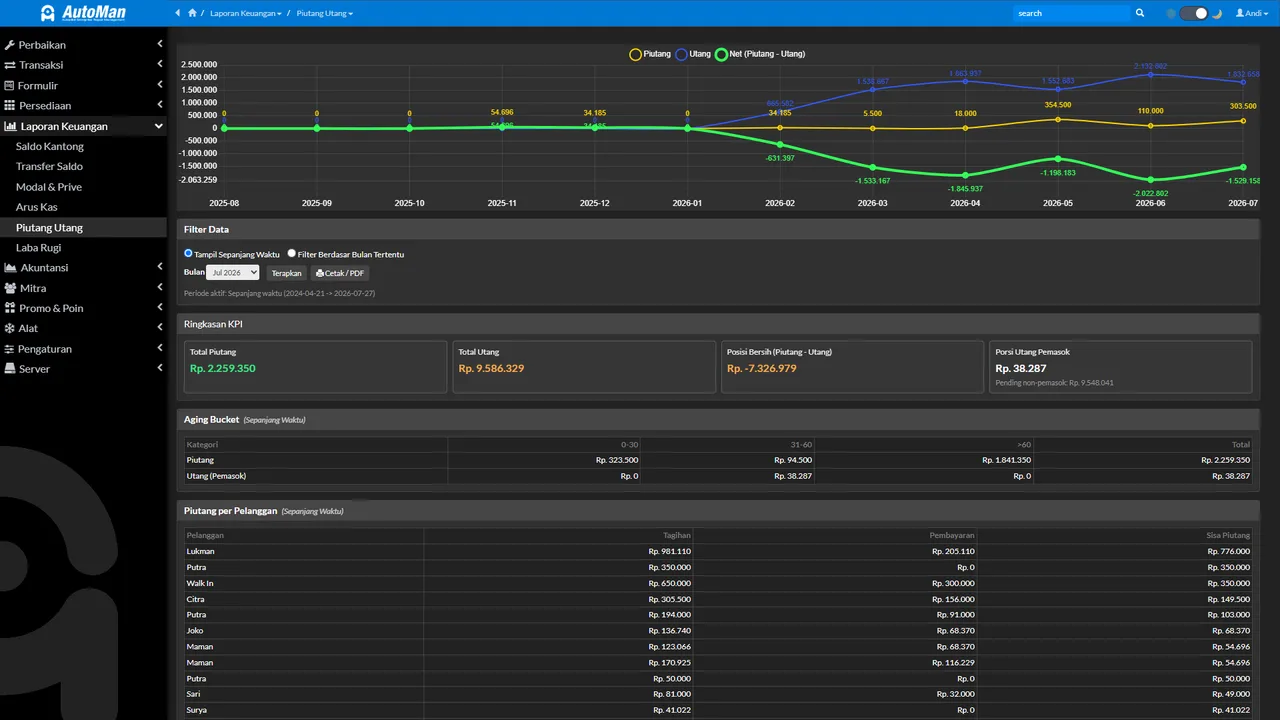Open the Piutang Utang breadcrumb dropdown
Viewport: 1280px width, 720px height.
click(325, 13)
